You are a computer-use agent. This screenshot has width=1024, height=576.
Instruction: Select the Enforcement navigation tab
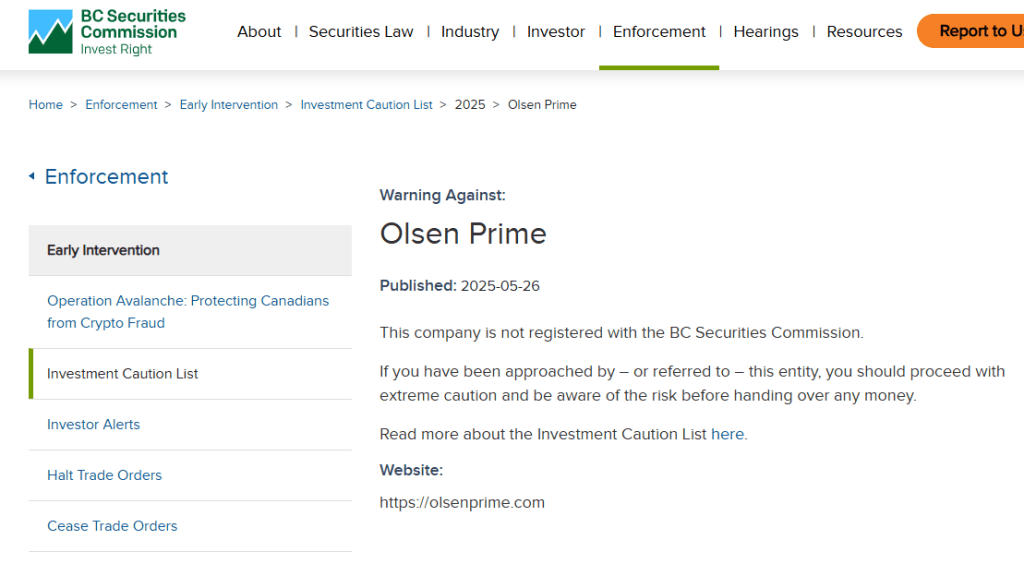(x=659, y=31)
